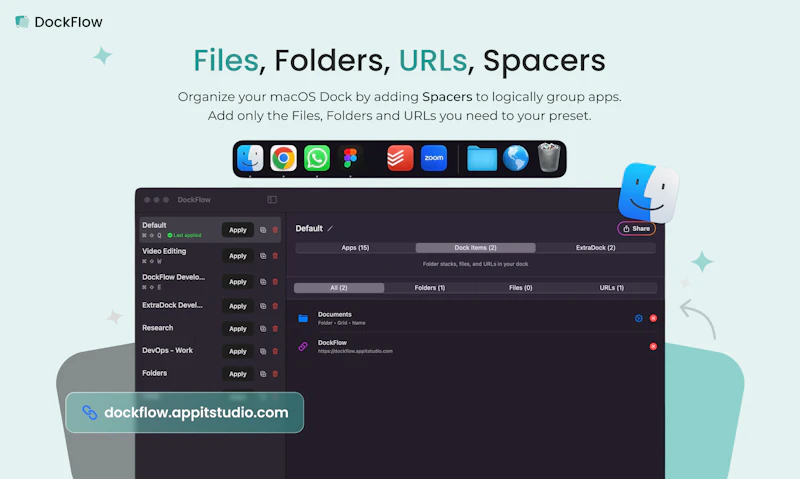Select the Files (0) filter
Screen dimensions: 800x479
point(520,288)
